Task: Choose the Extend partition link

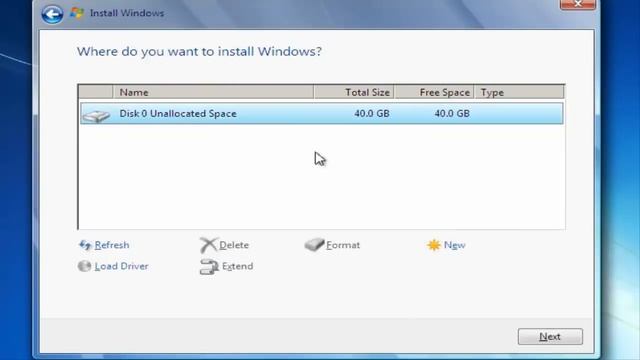Action: [238, 266]
